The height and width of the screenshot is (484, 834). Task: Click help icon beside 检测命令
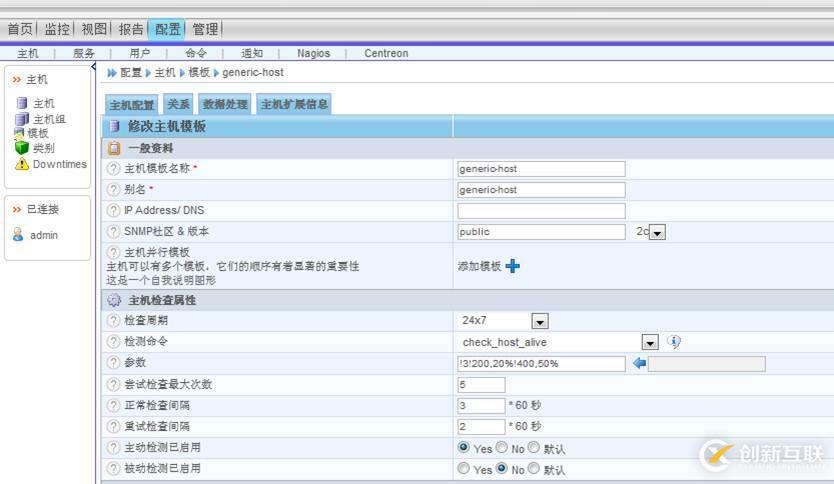pyautogui.click(x=113, y=341)
